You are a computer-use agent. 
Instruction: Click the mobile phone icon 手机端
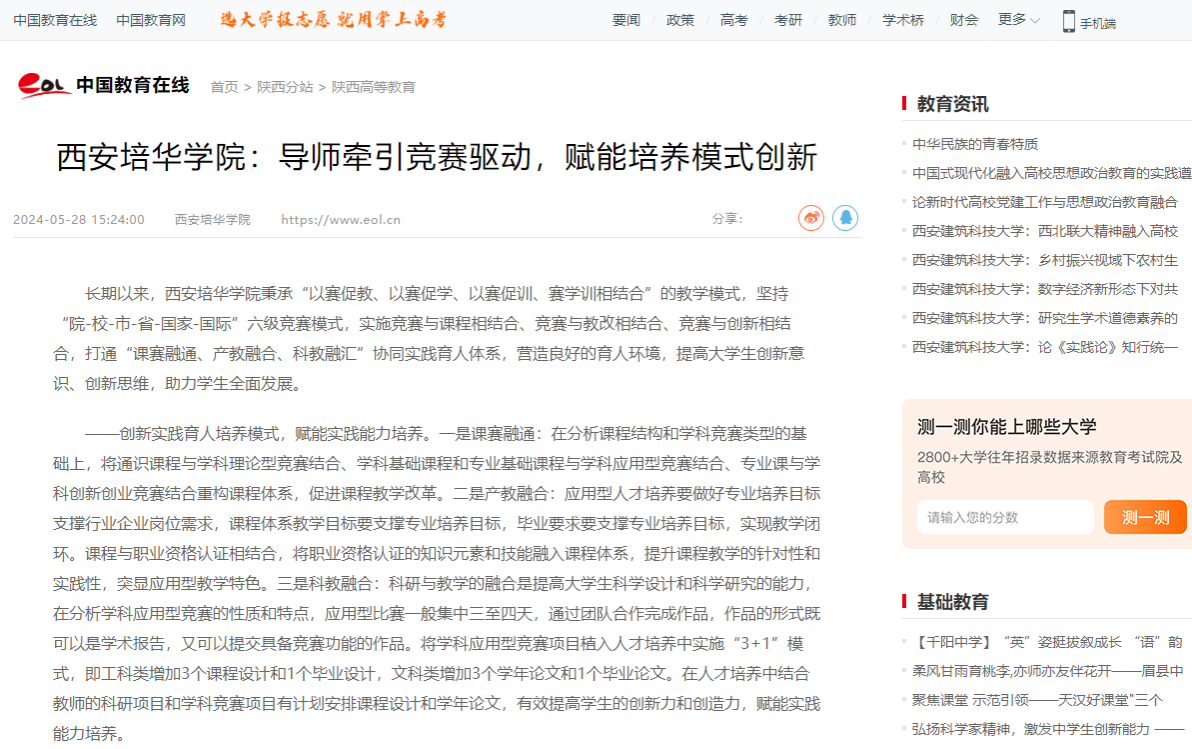1088,21
